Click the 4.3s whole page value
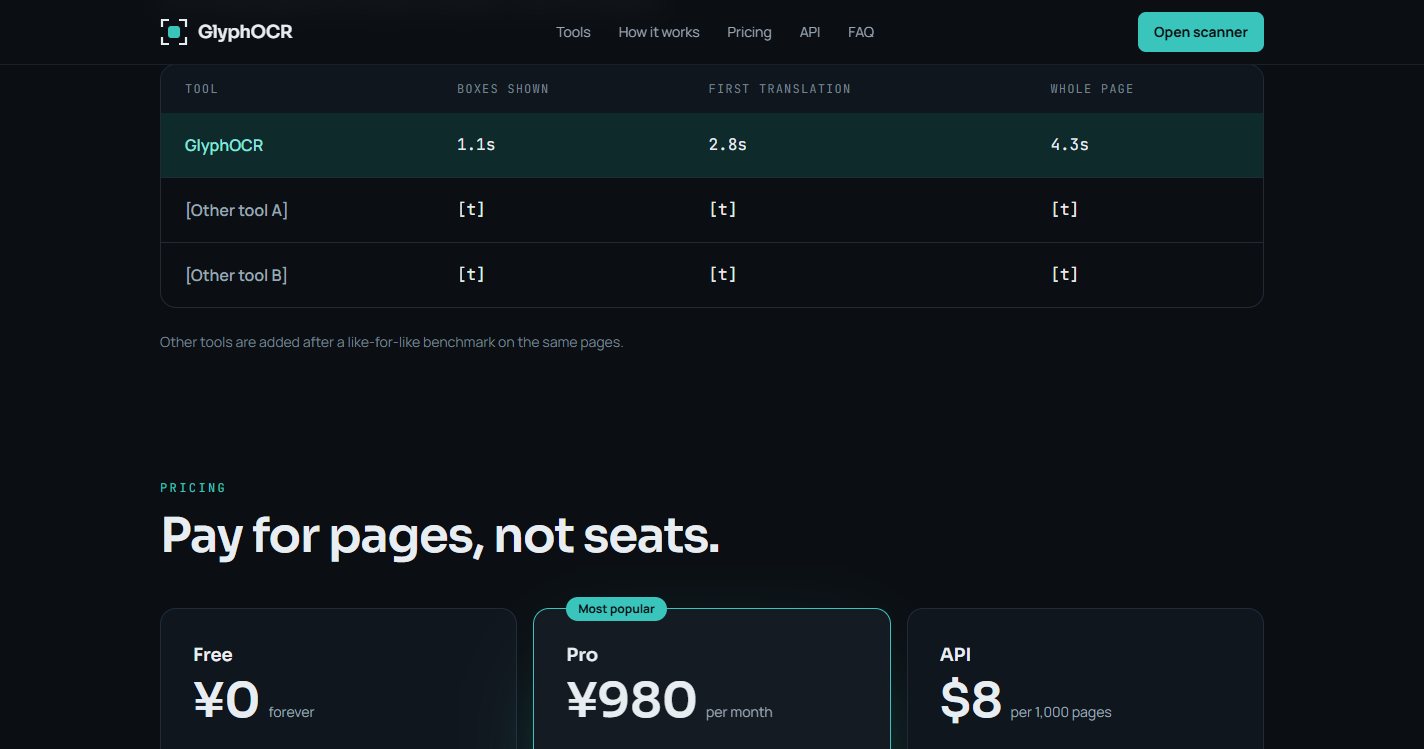 coord(1070,145)
